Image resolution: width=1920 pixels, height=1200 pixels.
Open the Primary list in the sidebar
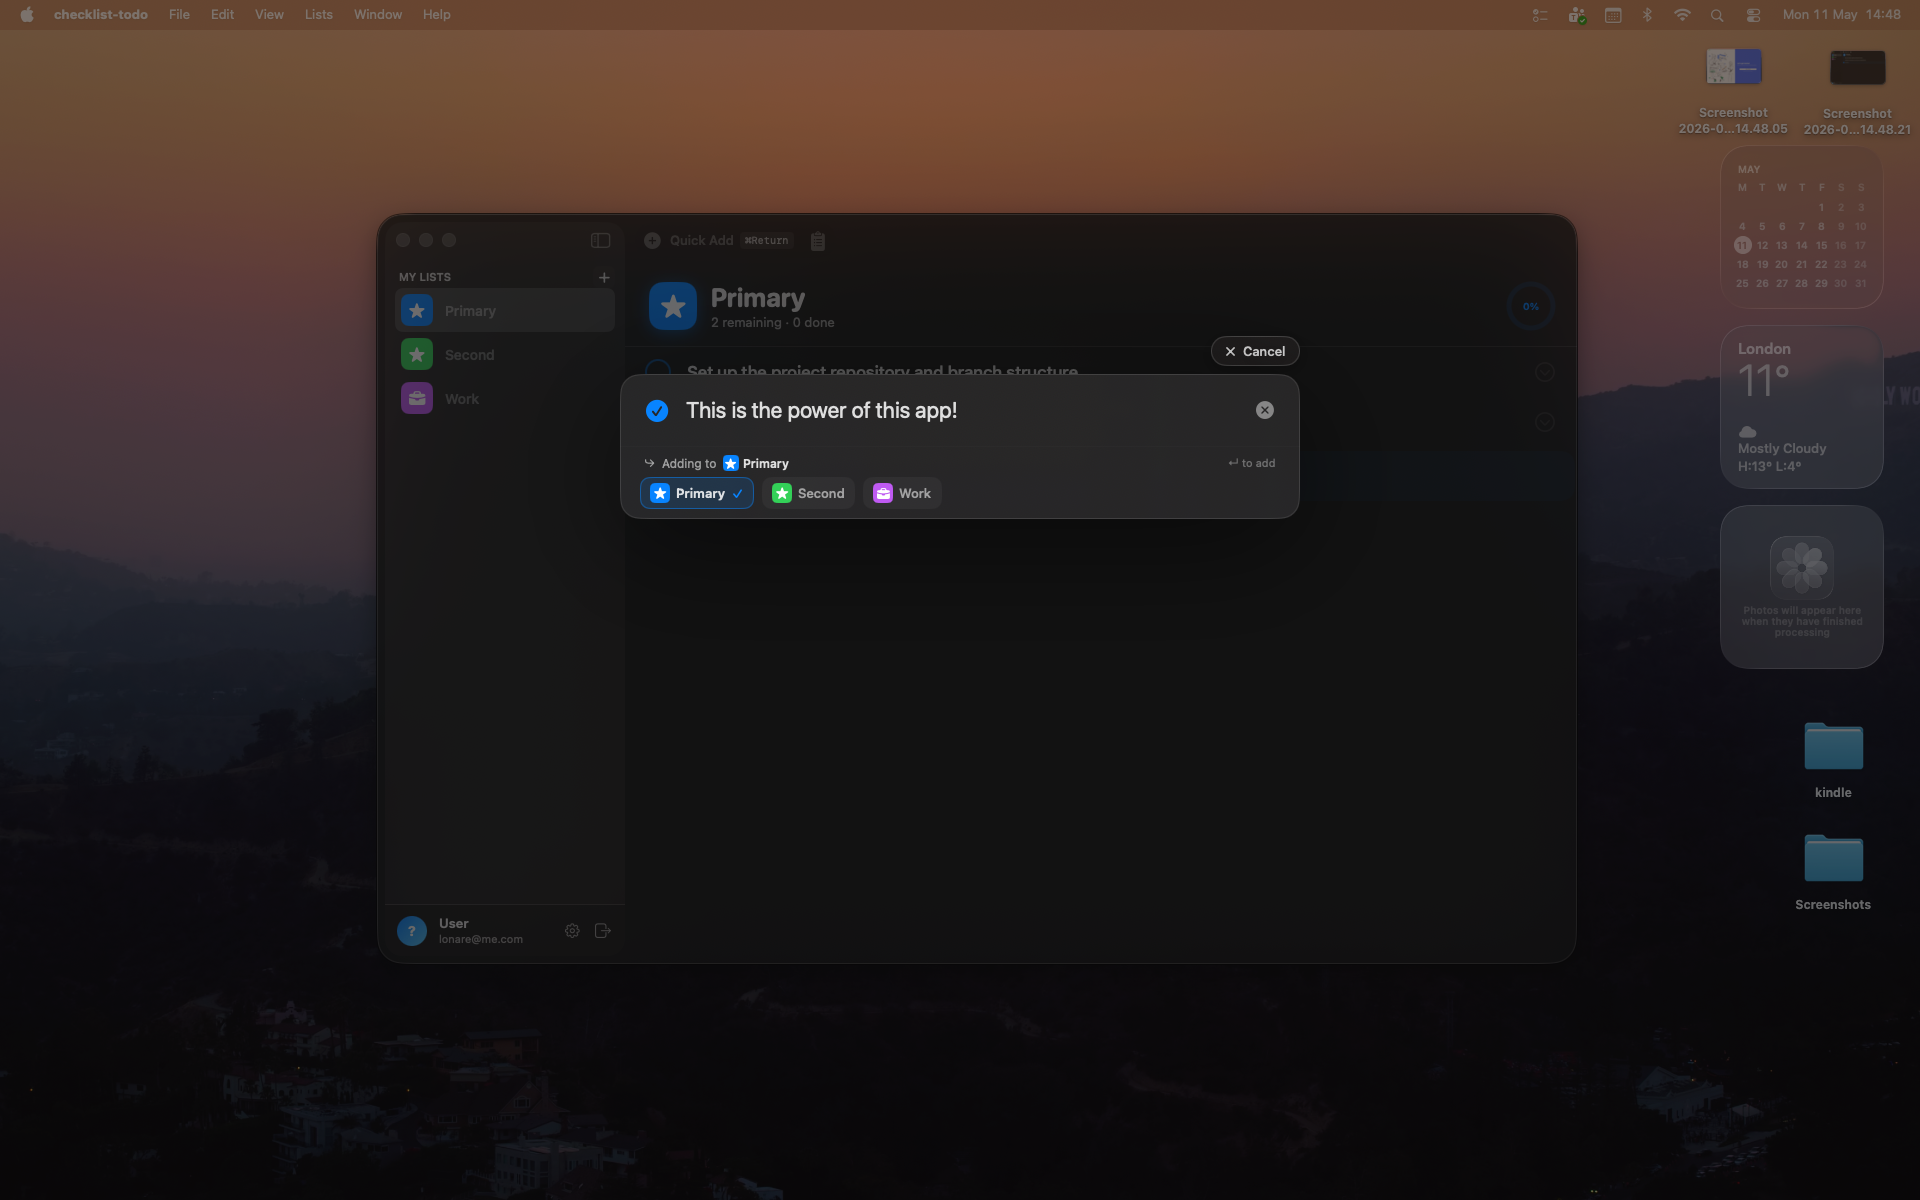click(505, 311)
